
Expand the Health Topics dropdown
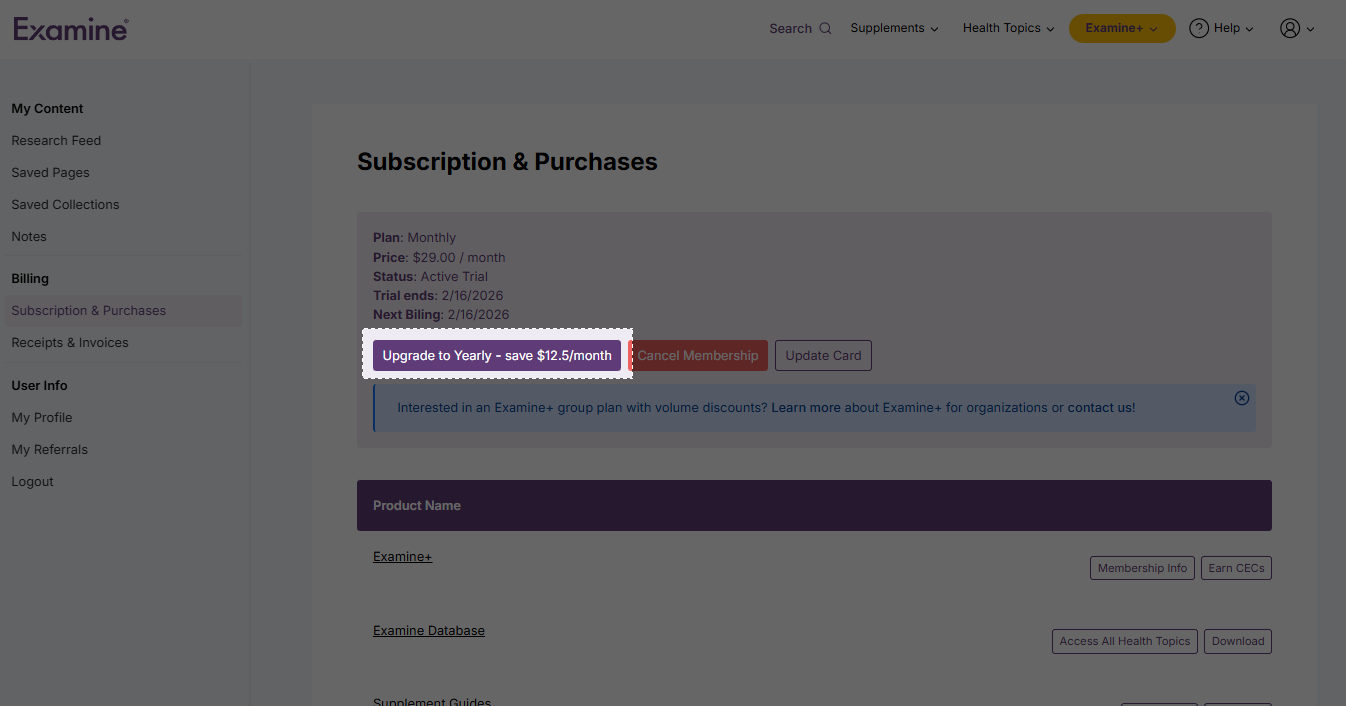coord(1008,28)
